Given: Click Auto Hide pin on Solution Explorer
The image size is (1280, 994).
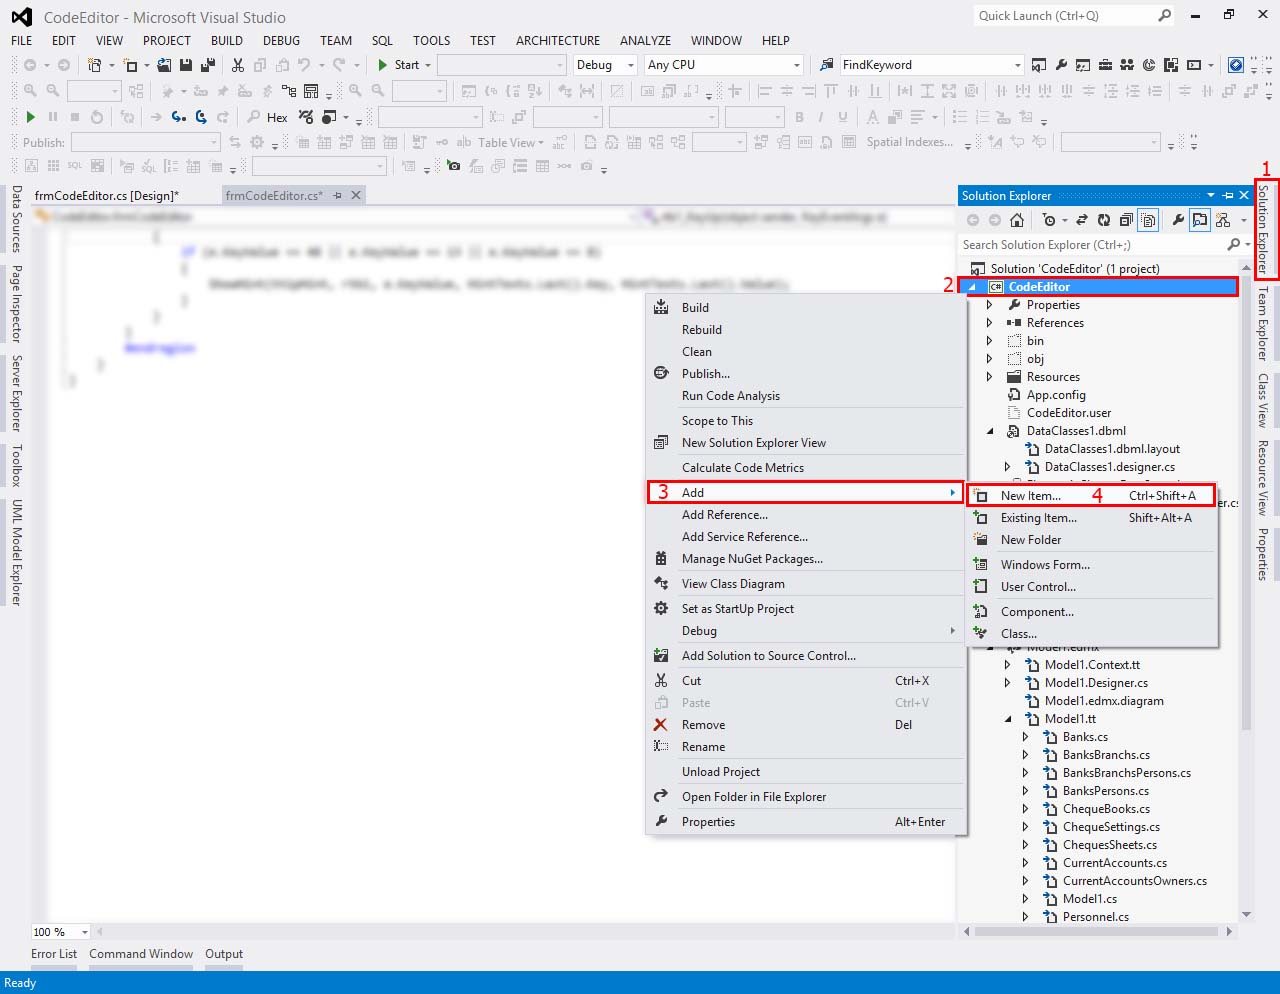Looking at the screenshot, I should click(1228, 196).
